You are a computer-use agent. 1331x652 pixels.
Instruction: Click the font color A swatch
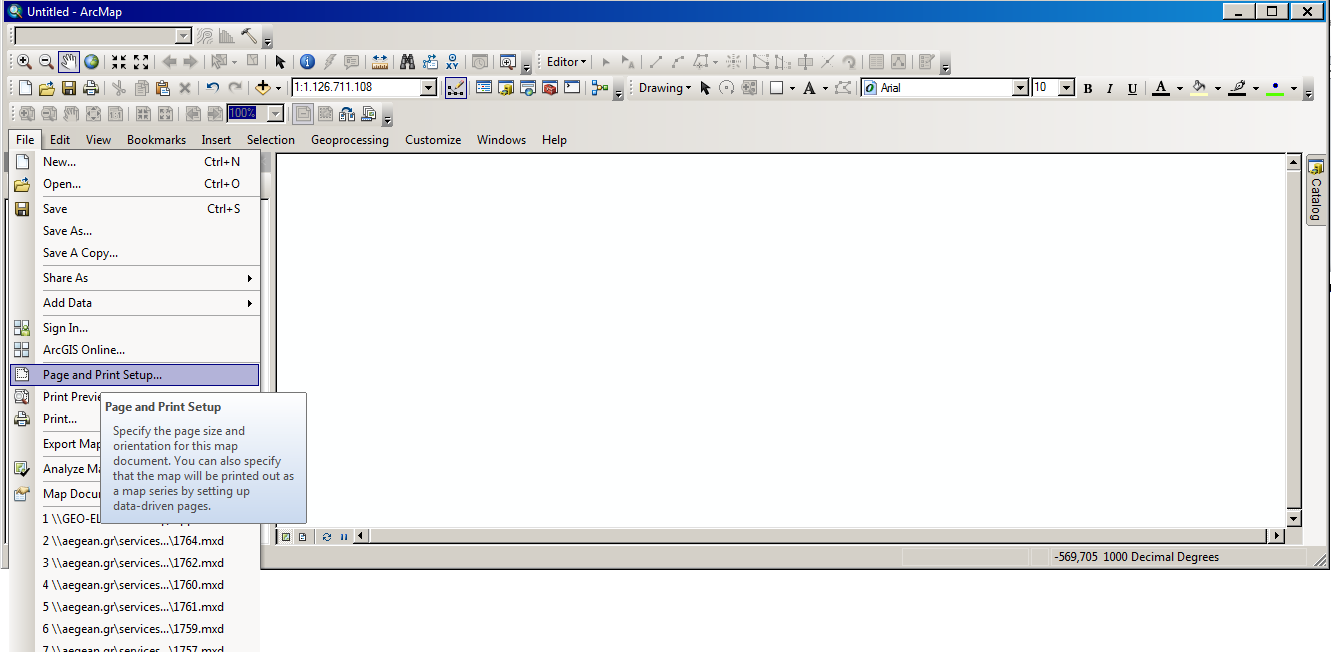(x=1160, y=88)
